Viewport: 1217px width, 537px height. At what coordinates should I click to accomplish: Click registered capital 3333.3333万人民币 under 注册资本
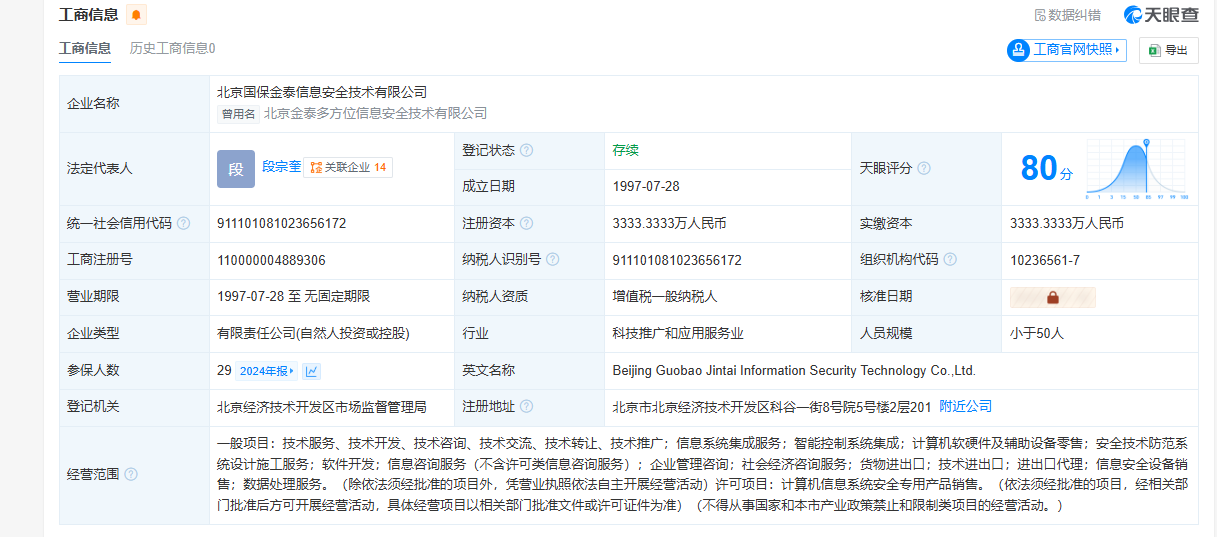coord(669,223)
